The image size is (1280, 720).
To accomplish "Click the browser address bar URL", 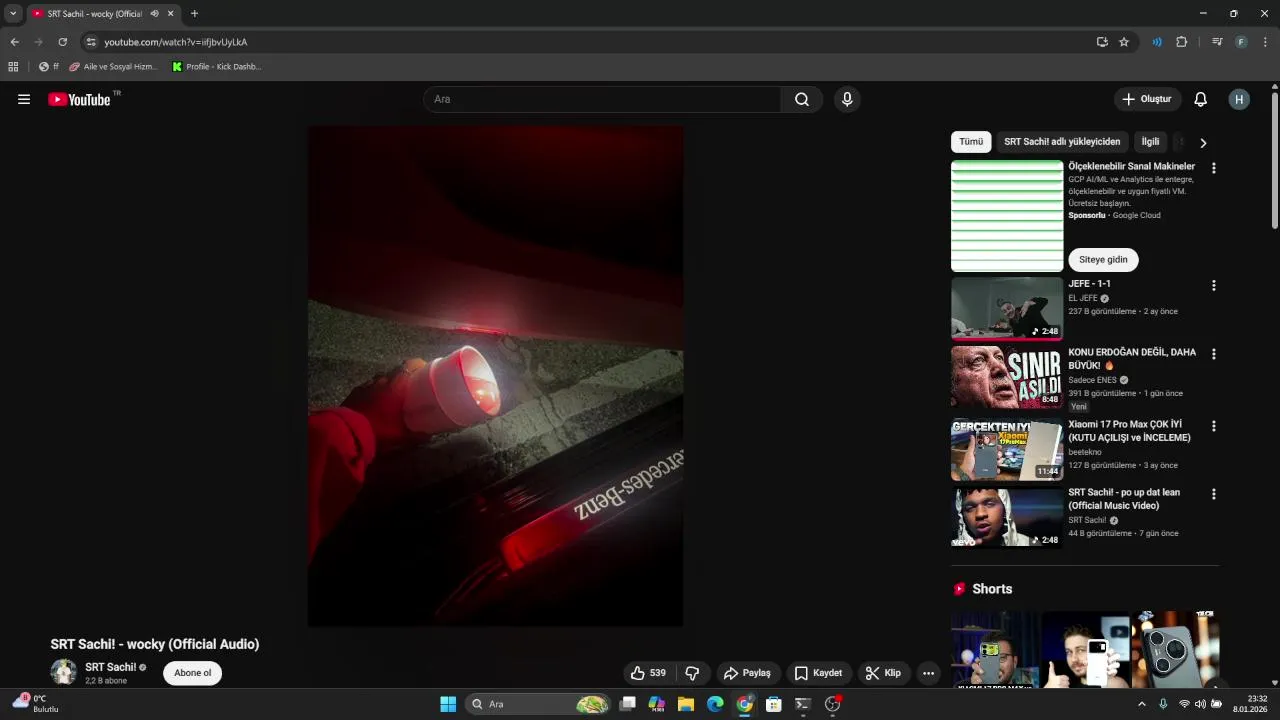I will coord(176,42).
